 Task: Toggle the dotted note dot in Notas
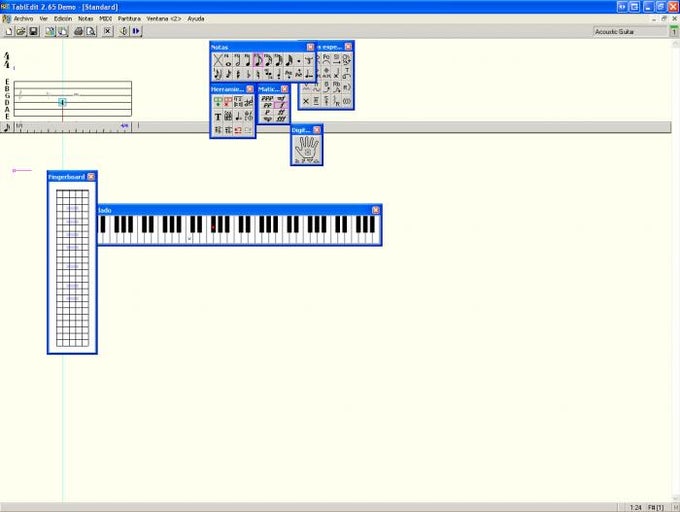pos(298,60)
